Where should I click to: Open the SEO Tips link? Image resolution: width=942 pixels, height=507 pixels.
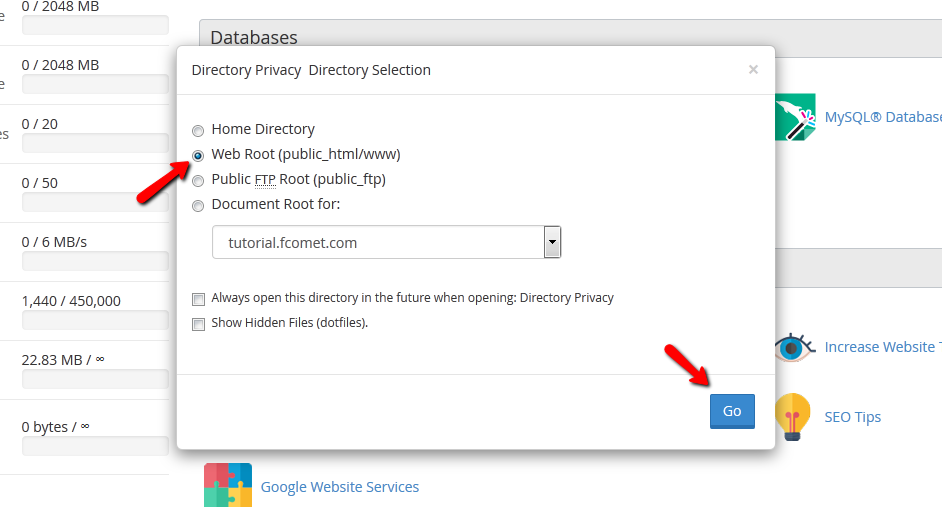coord(852,417)
